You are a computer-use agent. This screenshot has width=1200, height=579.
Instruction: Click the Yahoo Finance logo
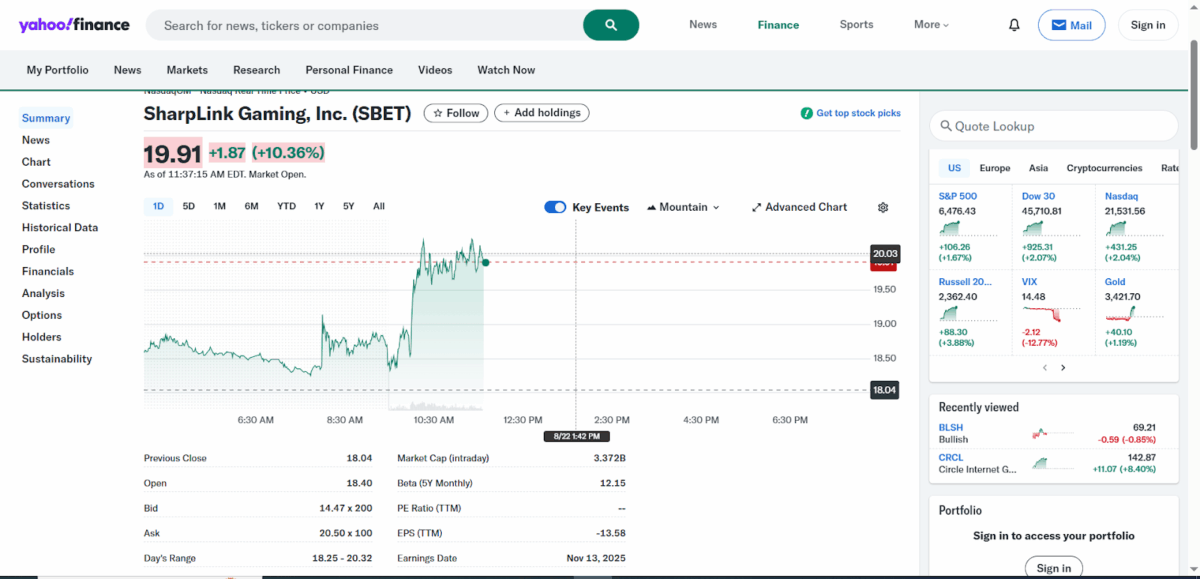pyautogui.click(x=74, y=25)
